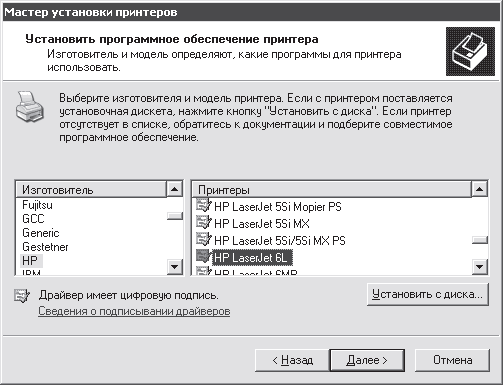Click the printer icon beside the instructions text

pos(29,107)
